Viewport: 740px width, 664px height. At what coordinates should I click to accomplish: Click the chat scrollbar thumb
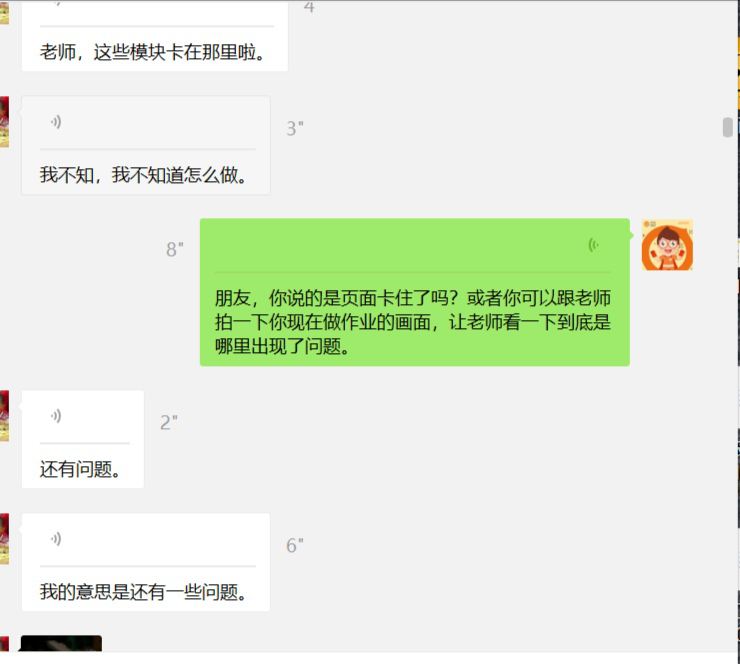click(727, 127)
